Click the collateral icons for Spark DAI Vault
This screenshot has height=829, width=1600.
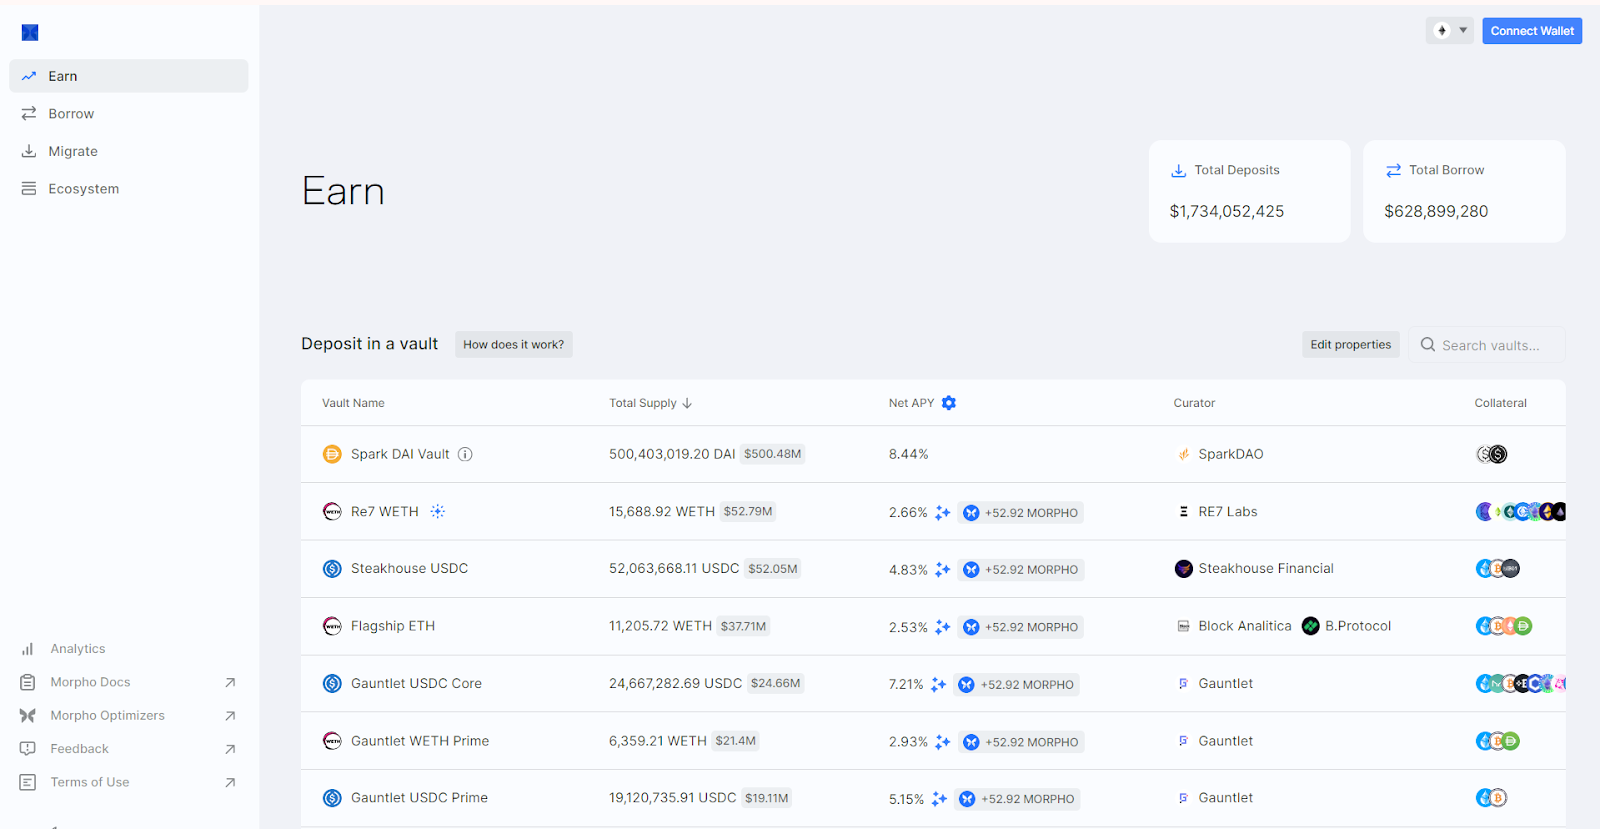(x=1492, y=454)
